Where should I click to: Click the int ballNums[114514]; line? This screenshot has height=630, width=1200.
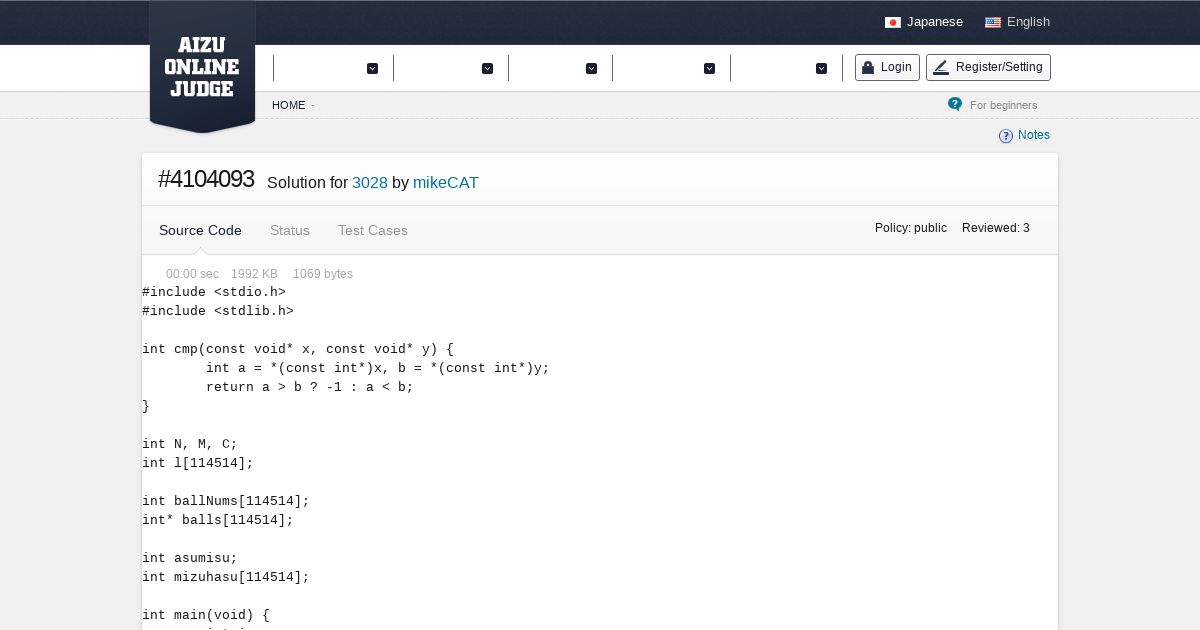pyautogui.click(x=226, y=501)
